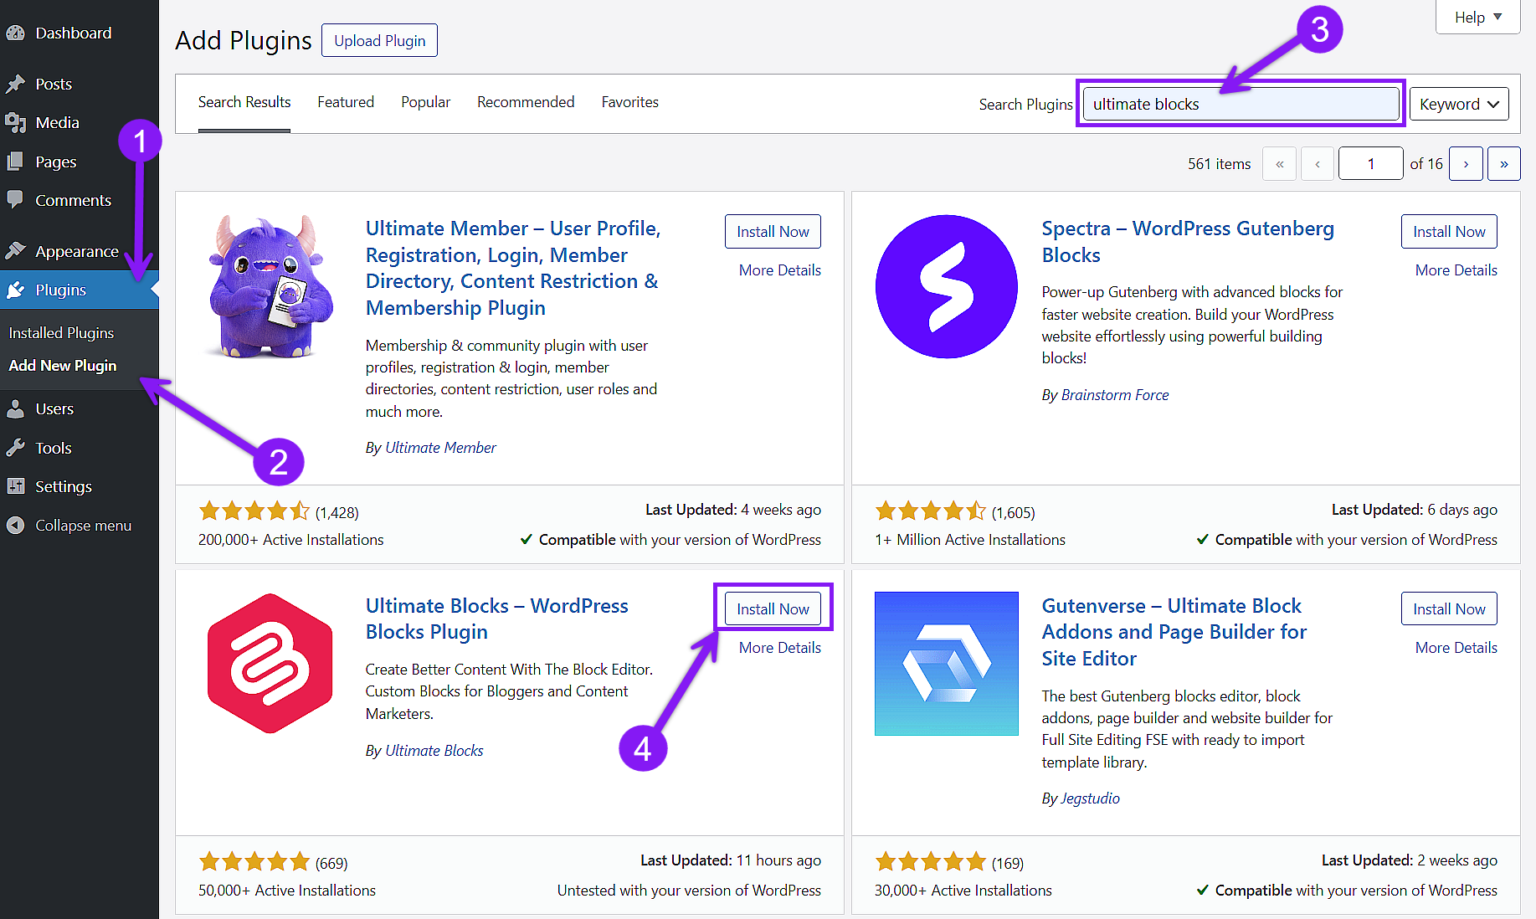Install the Ultimate Blocks plugin
1536x919 pixels.
(x=772, y=608)
